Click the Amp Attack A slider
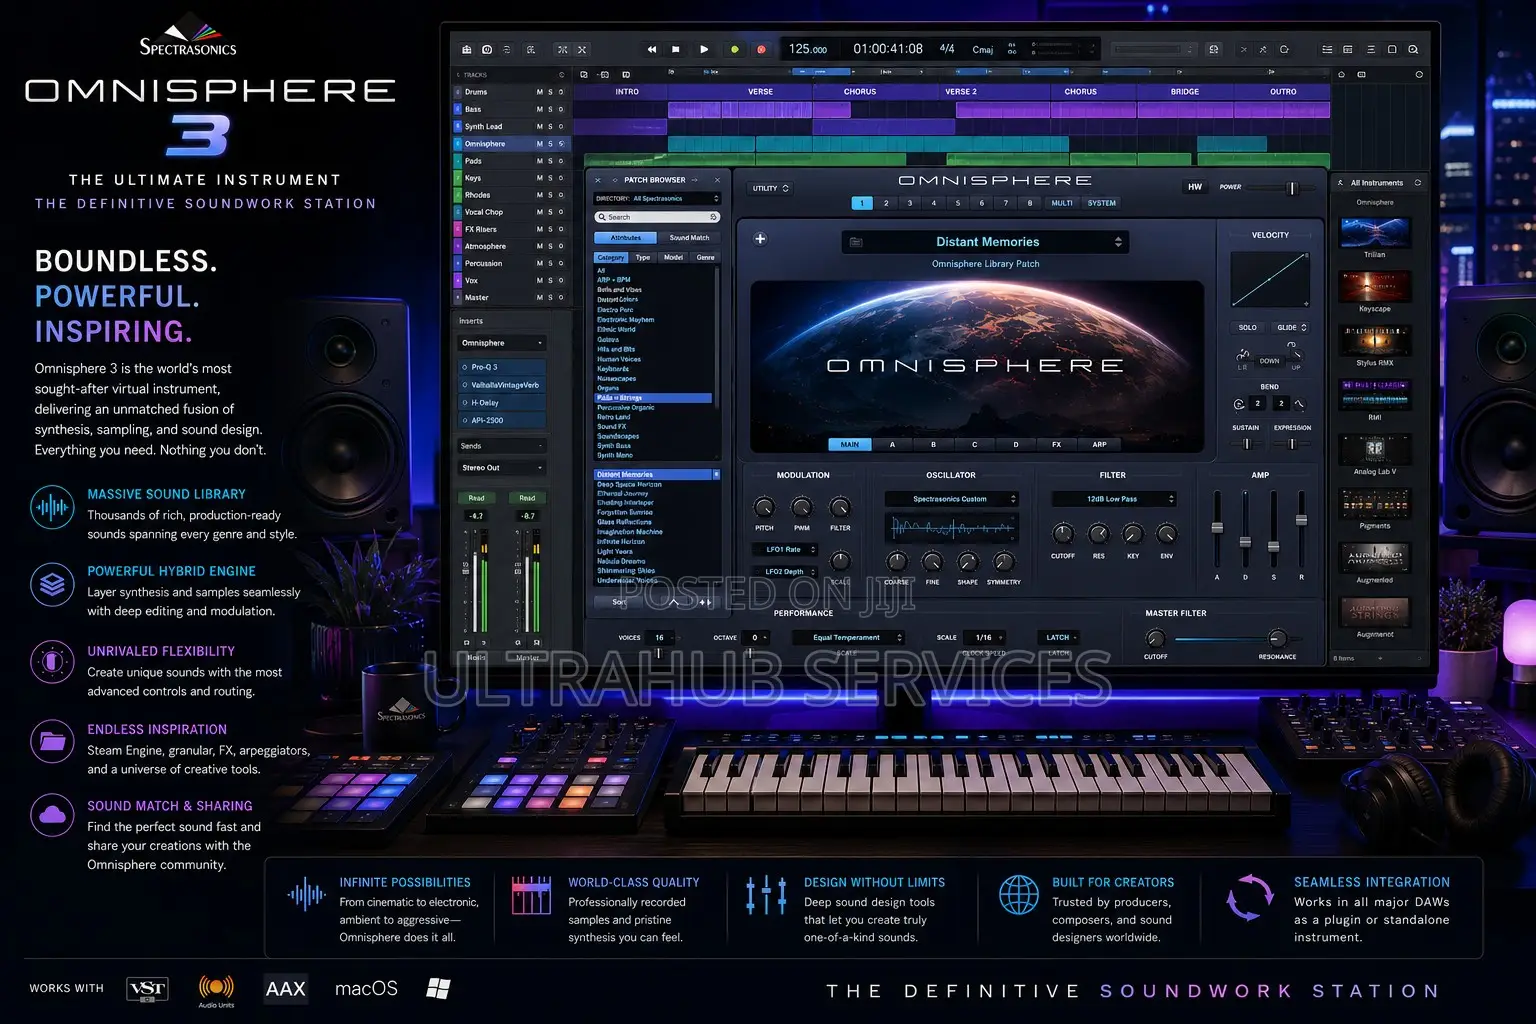 pyautogui.click(x=1217, y=530)
